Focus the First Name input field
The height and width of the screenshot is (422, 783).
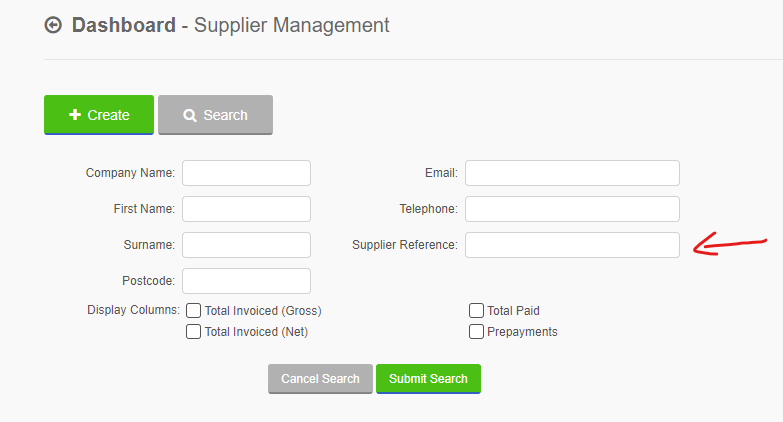coord(246,209)
